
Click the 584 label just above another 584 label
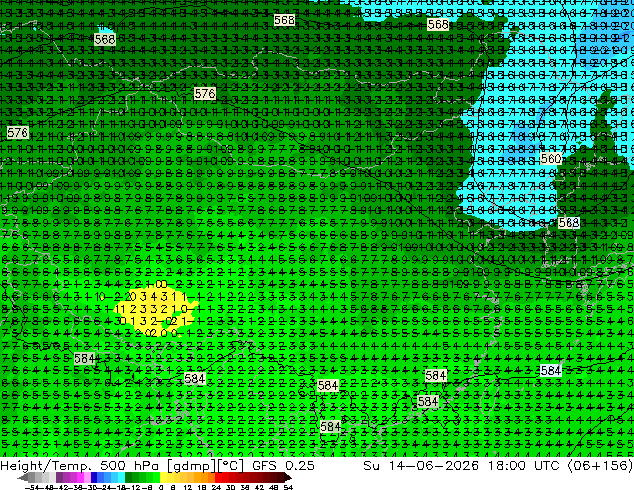435,376
